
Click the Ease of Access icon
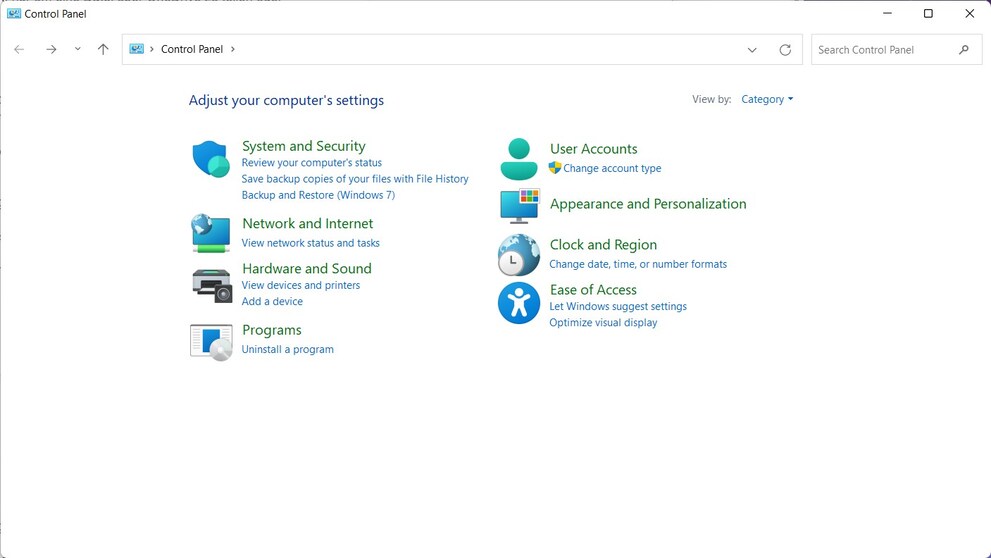point(519,303)
